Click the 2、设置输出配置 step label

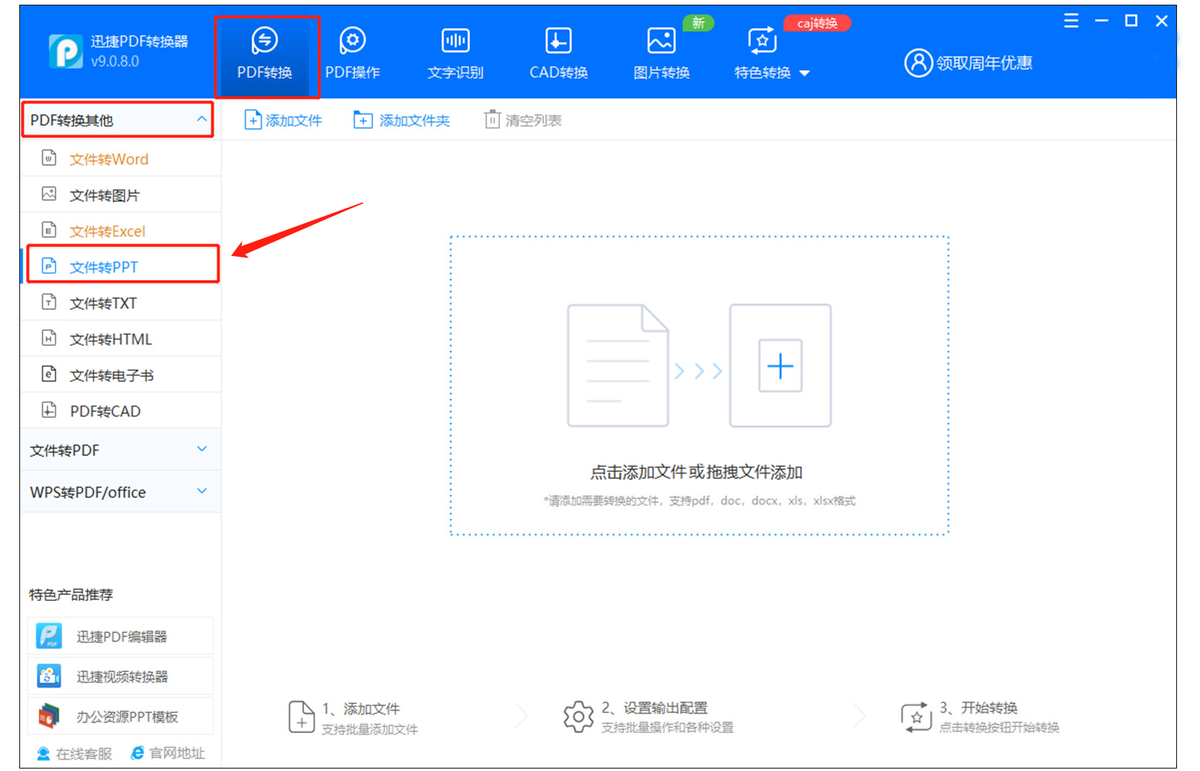(x=655, y=708)
